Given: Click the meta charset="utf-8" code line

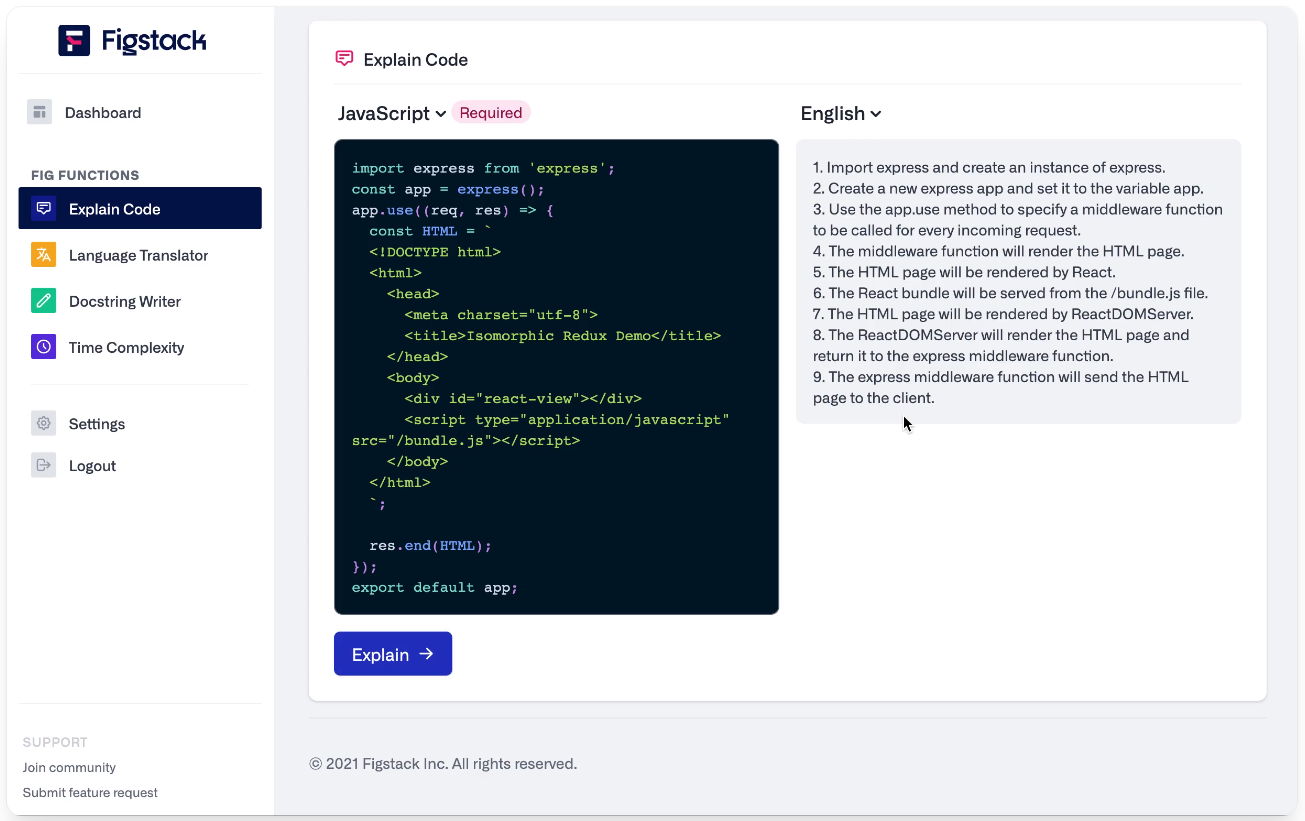Looking at the screenshot, I should [x=501, y=314].
